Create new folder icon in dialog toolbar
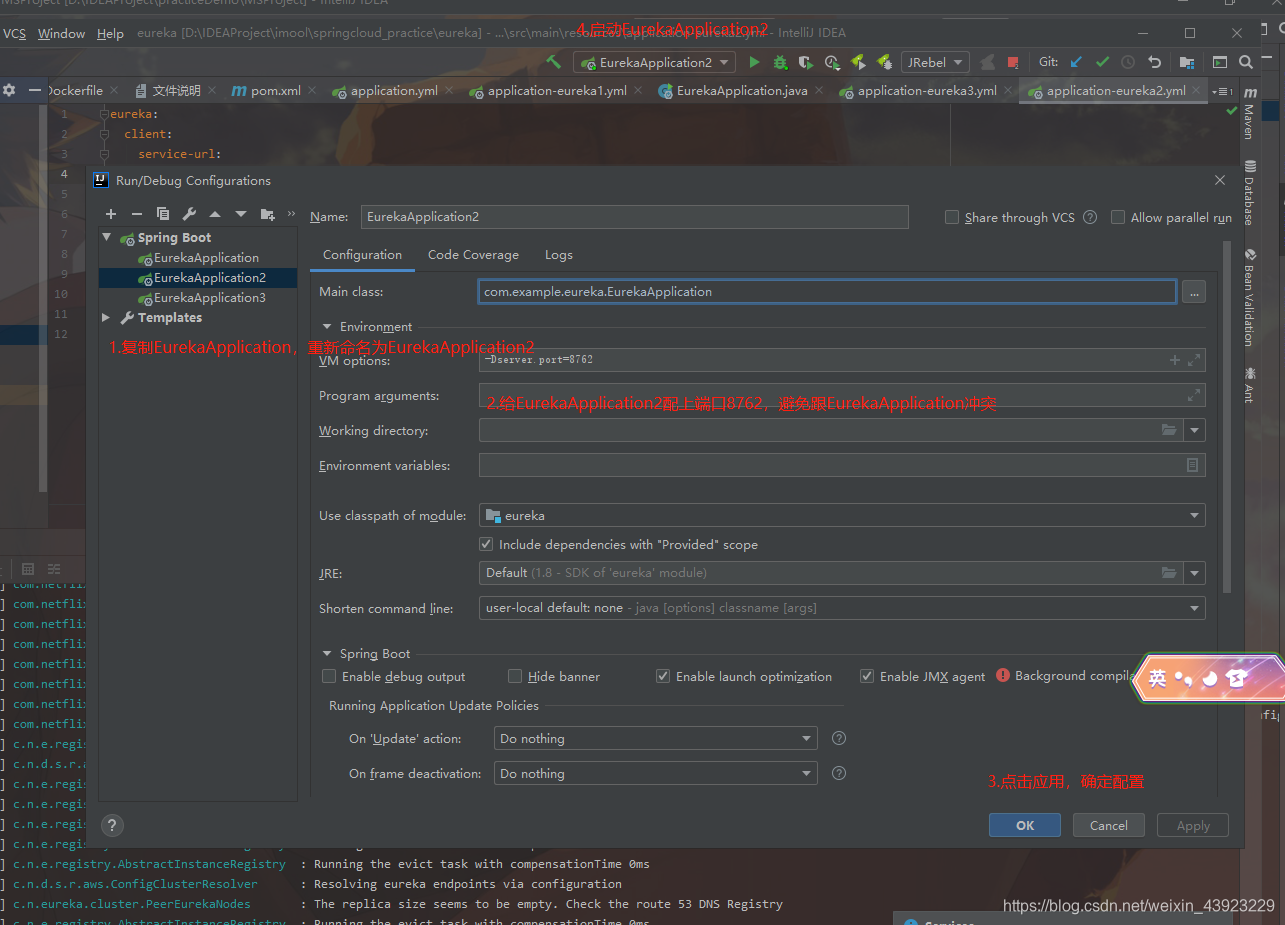Viewport: 1285px width, 925px height. point(267,214)
